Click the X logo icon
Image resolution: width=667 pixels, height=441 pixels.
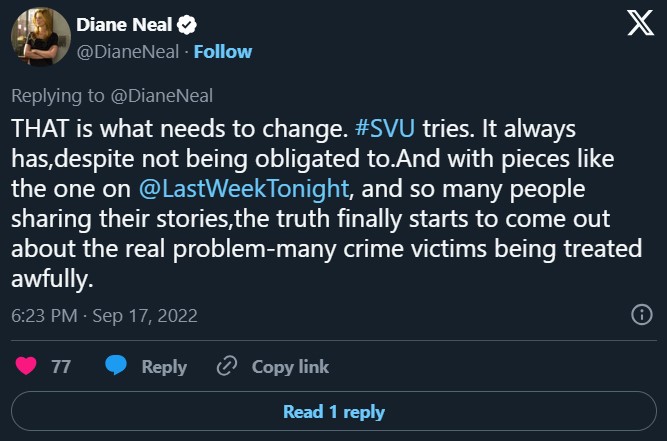640,26
